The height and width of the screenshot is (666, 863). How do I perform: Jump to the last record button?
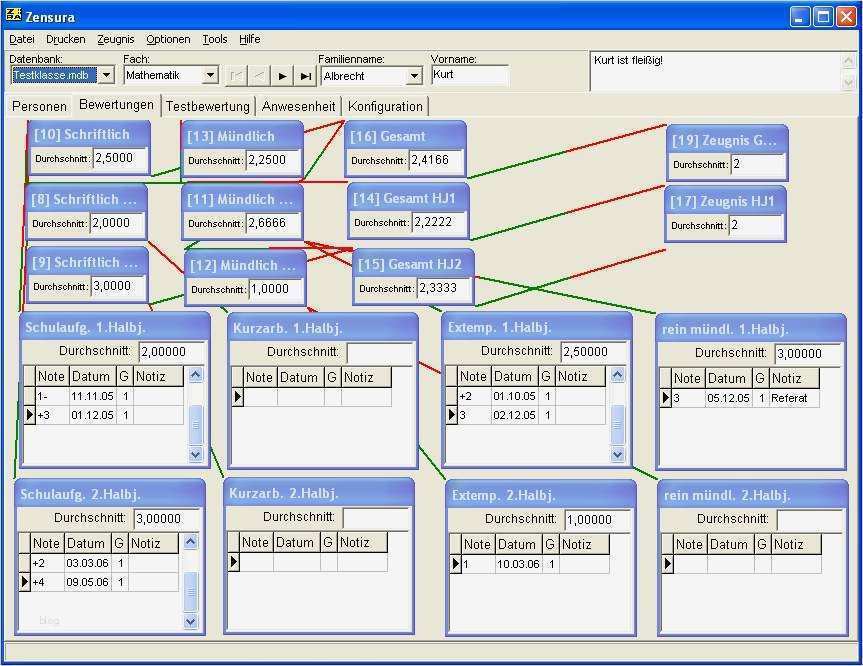305,75
